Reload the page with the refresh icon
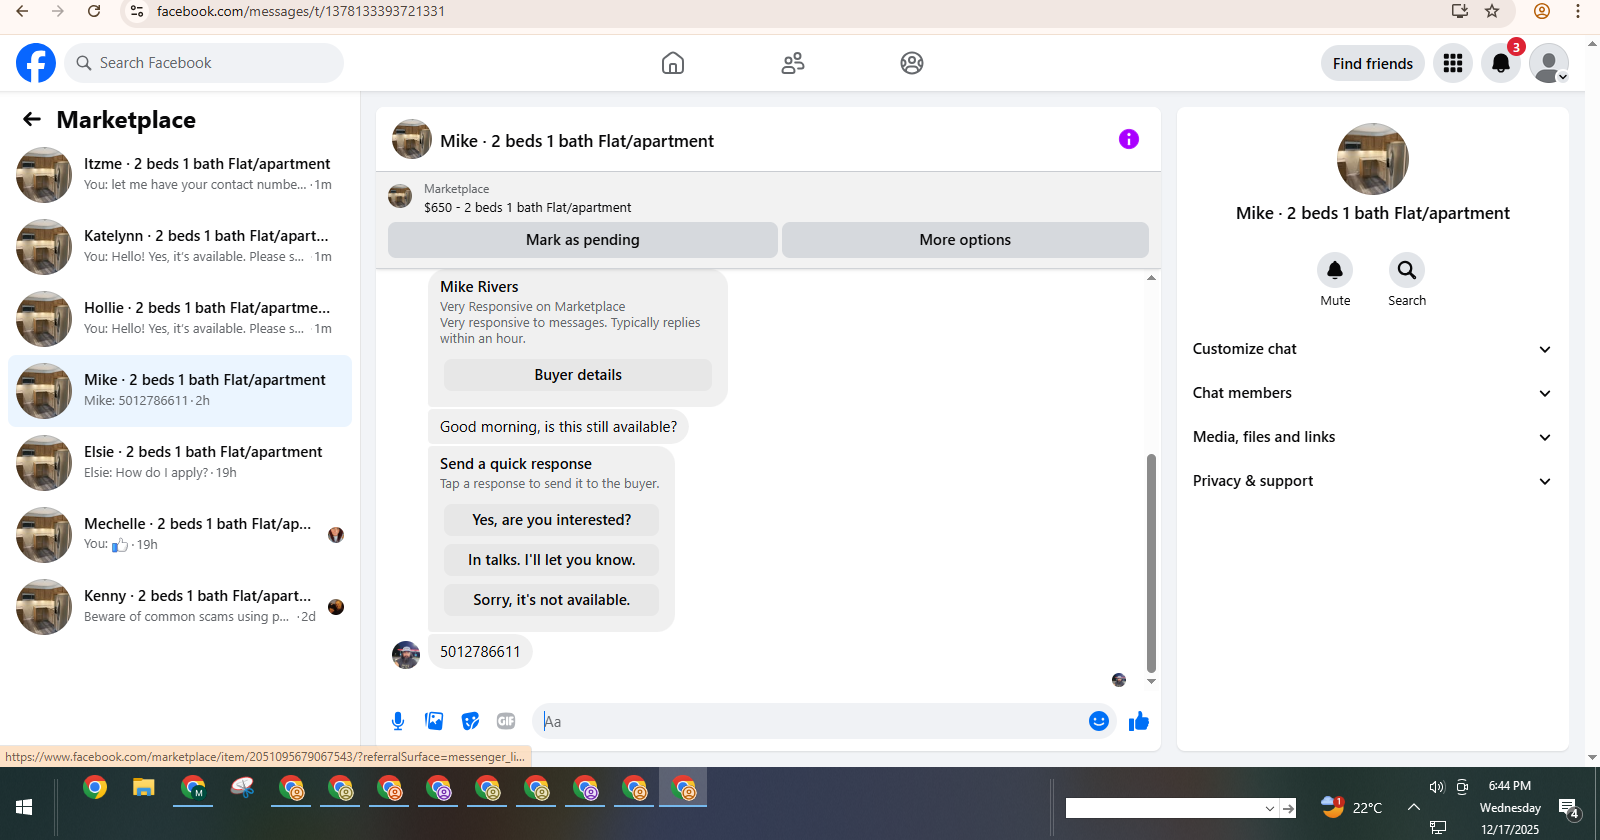This screenshot has height=840, width=1600. tap(94, 11)
